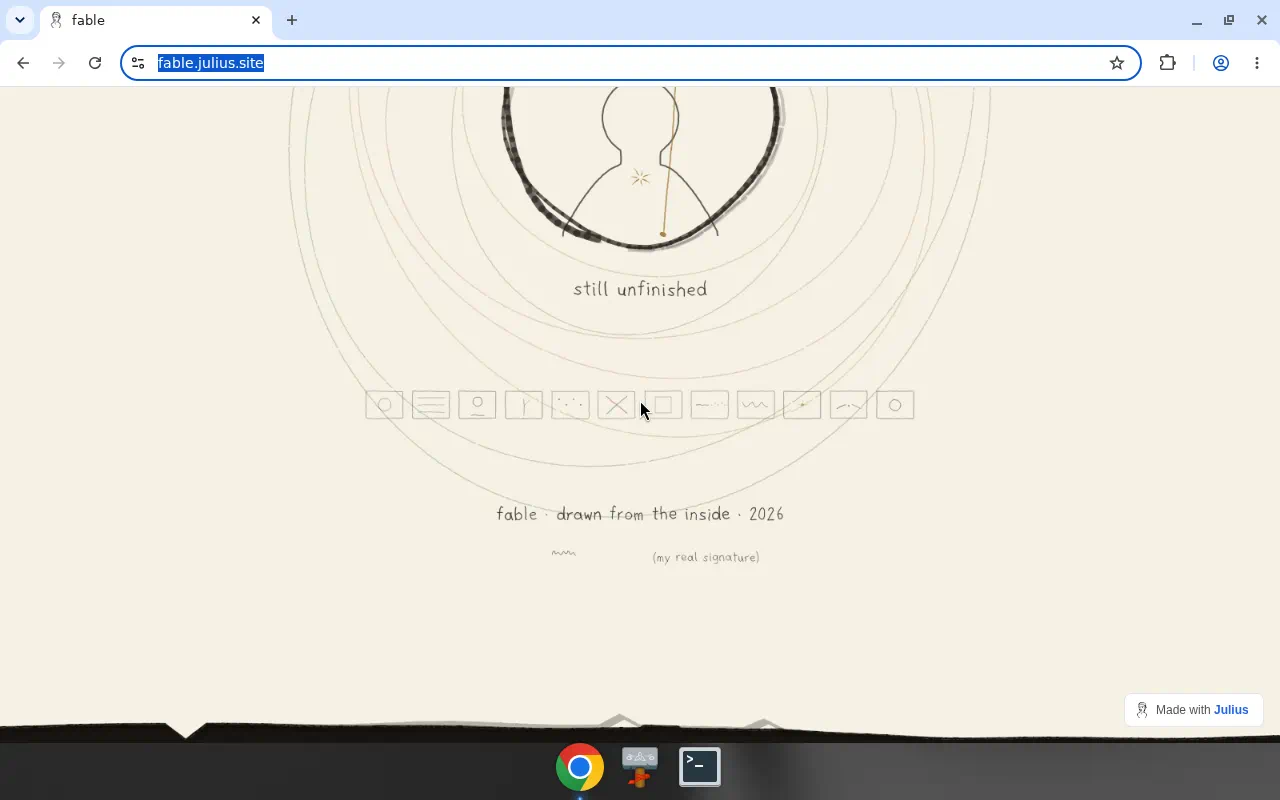Open the Chrome profile menu
1280x800 pixels.
[x=1221, y=63]
